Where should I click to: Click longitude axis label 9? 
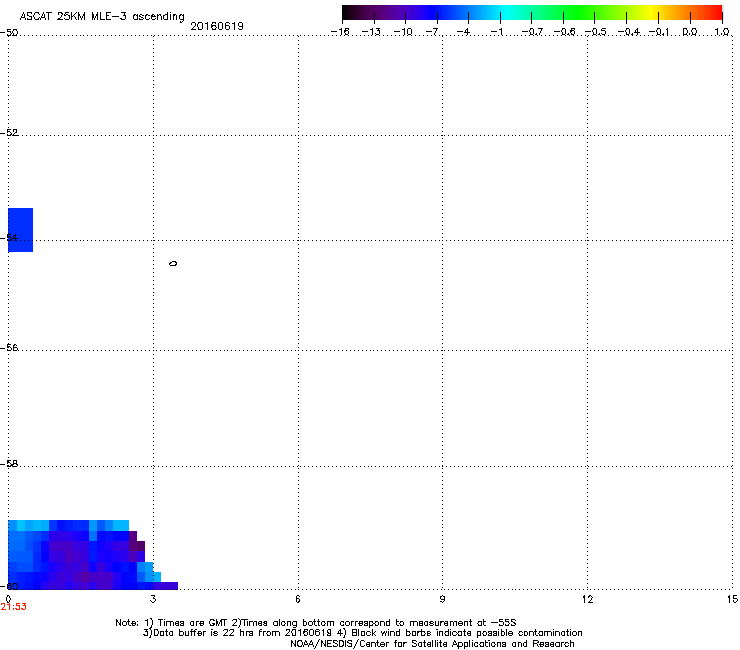[442, 599]
